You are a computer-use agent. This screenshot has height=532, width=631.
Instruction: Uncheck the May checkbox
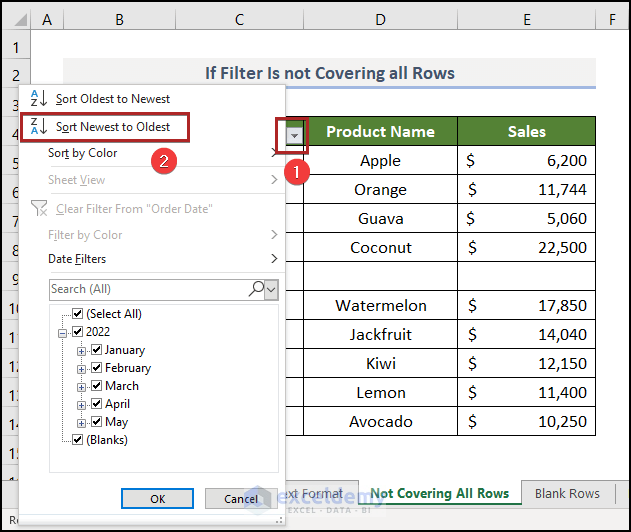96,421
